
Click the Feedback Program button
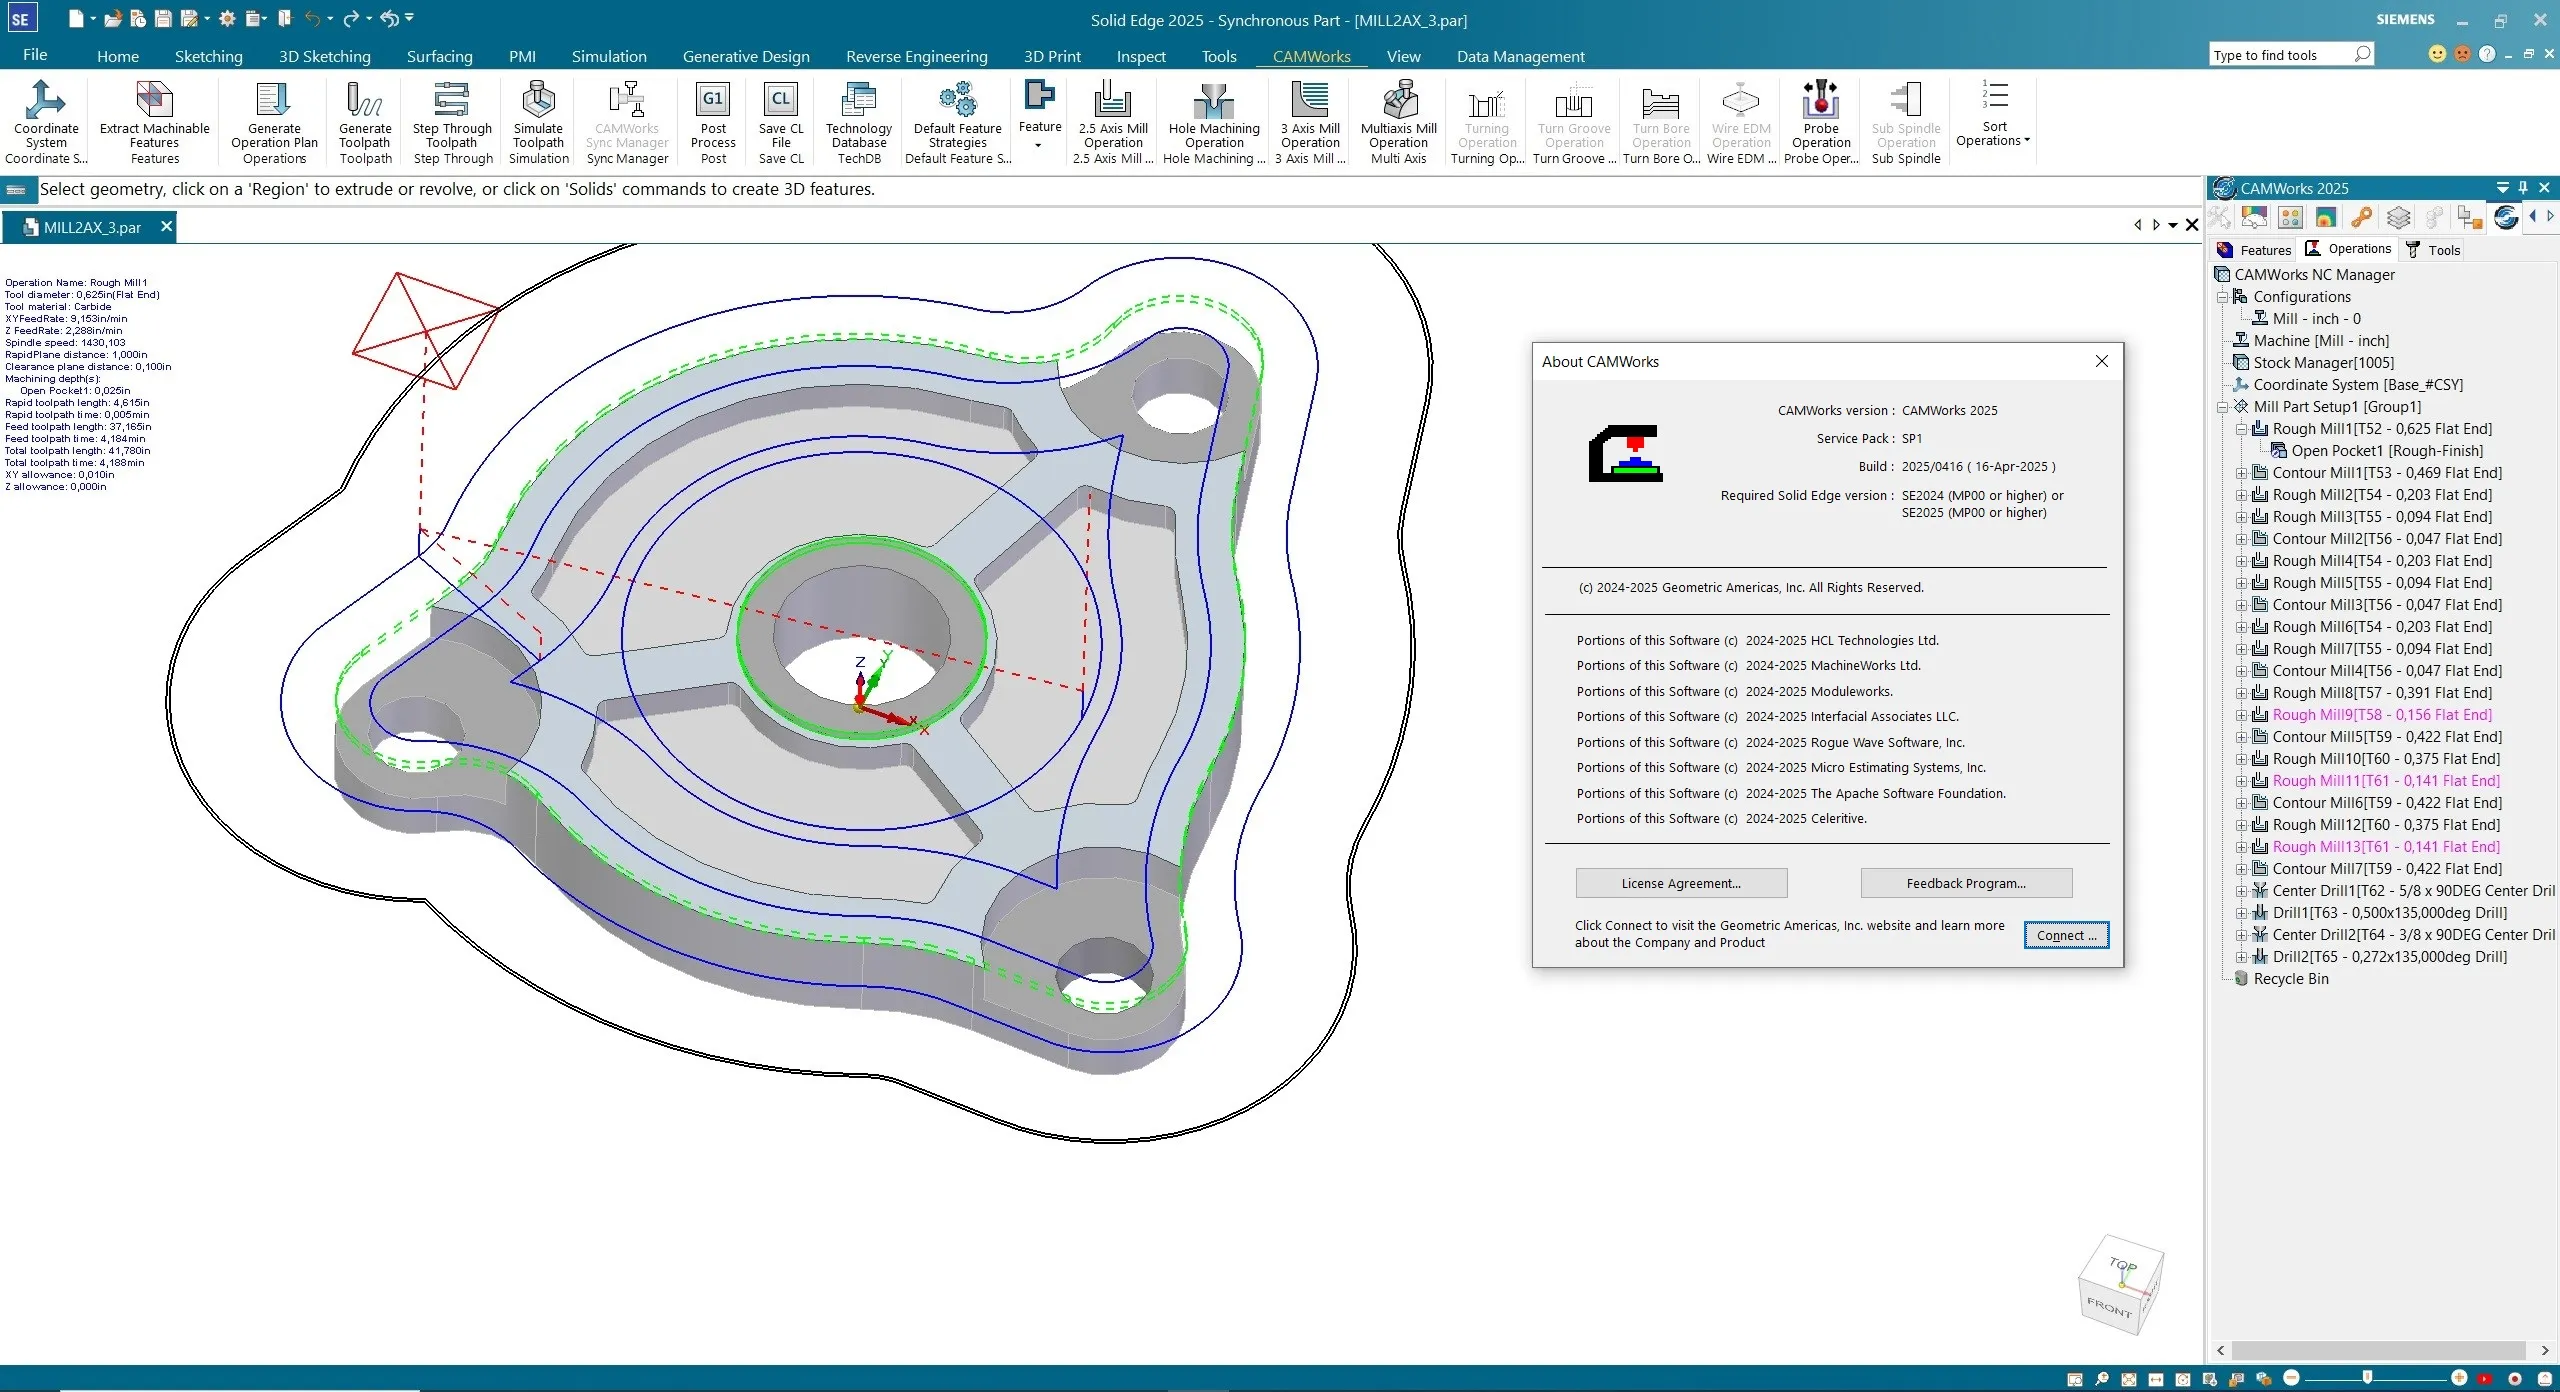pos(1965,883)
